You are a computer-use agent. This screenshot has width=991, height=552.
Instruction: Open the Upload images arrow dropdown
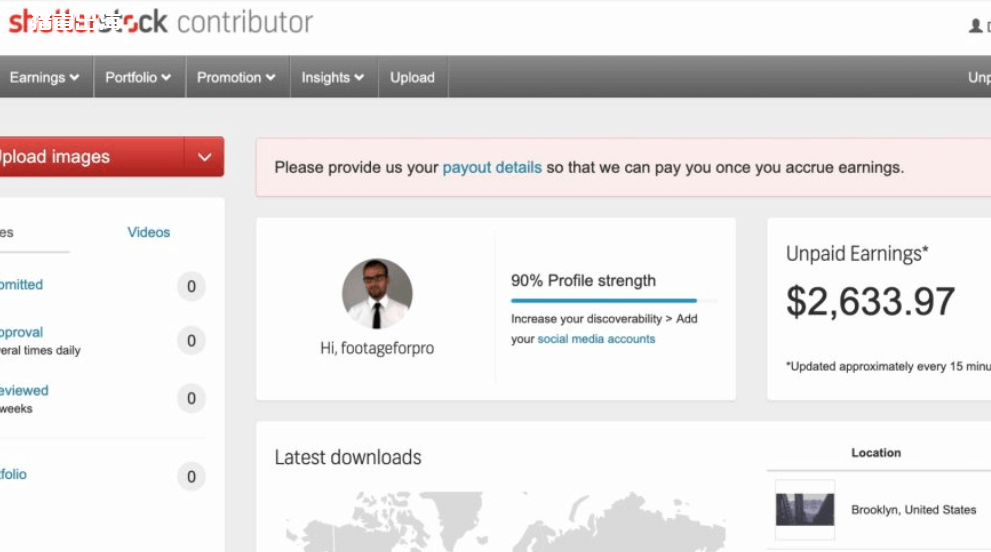click(x=204, y=157)
